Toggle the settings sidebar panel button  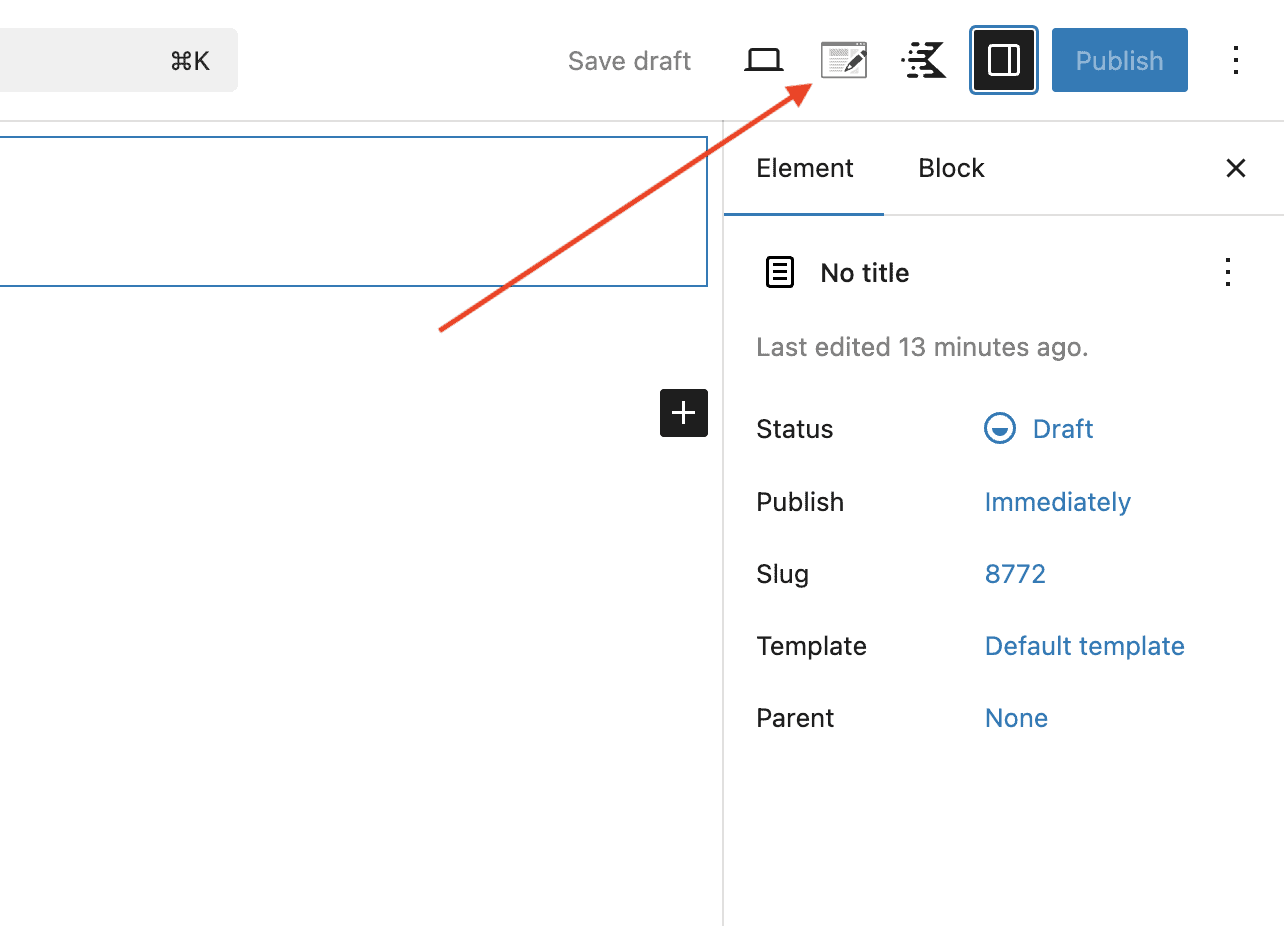coord(1003,61)
